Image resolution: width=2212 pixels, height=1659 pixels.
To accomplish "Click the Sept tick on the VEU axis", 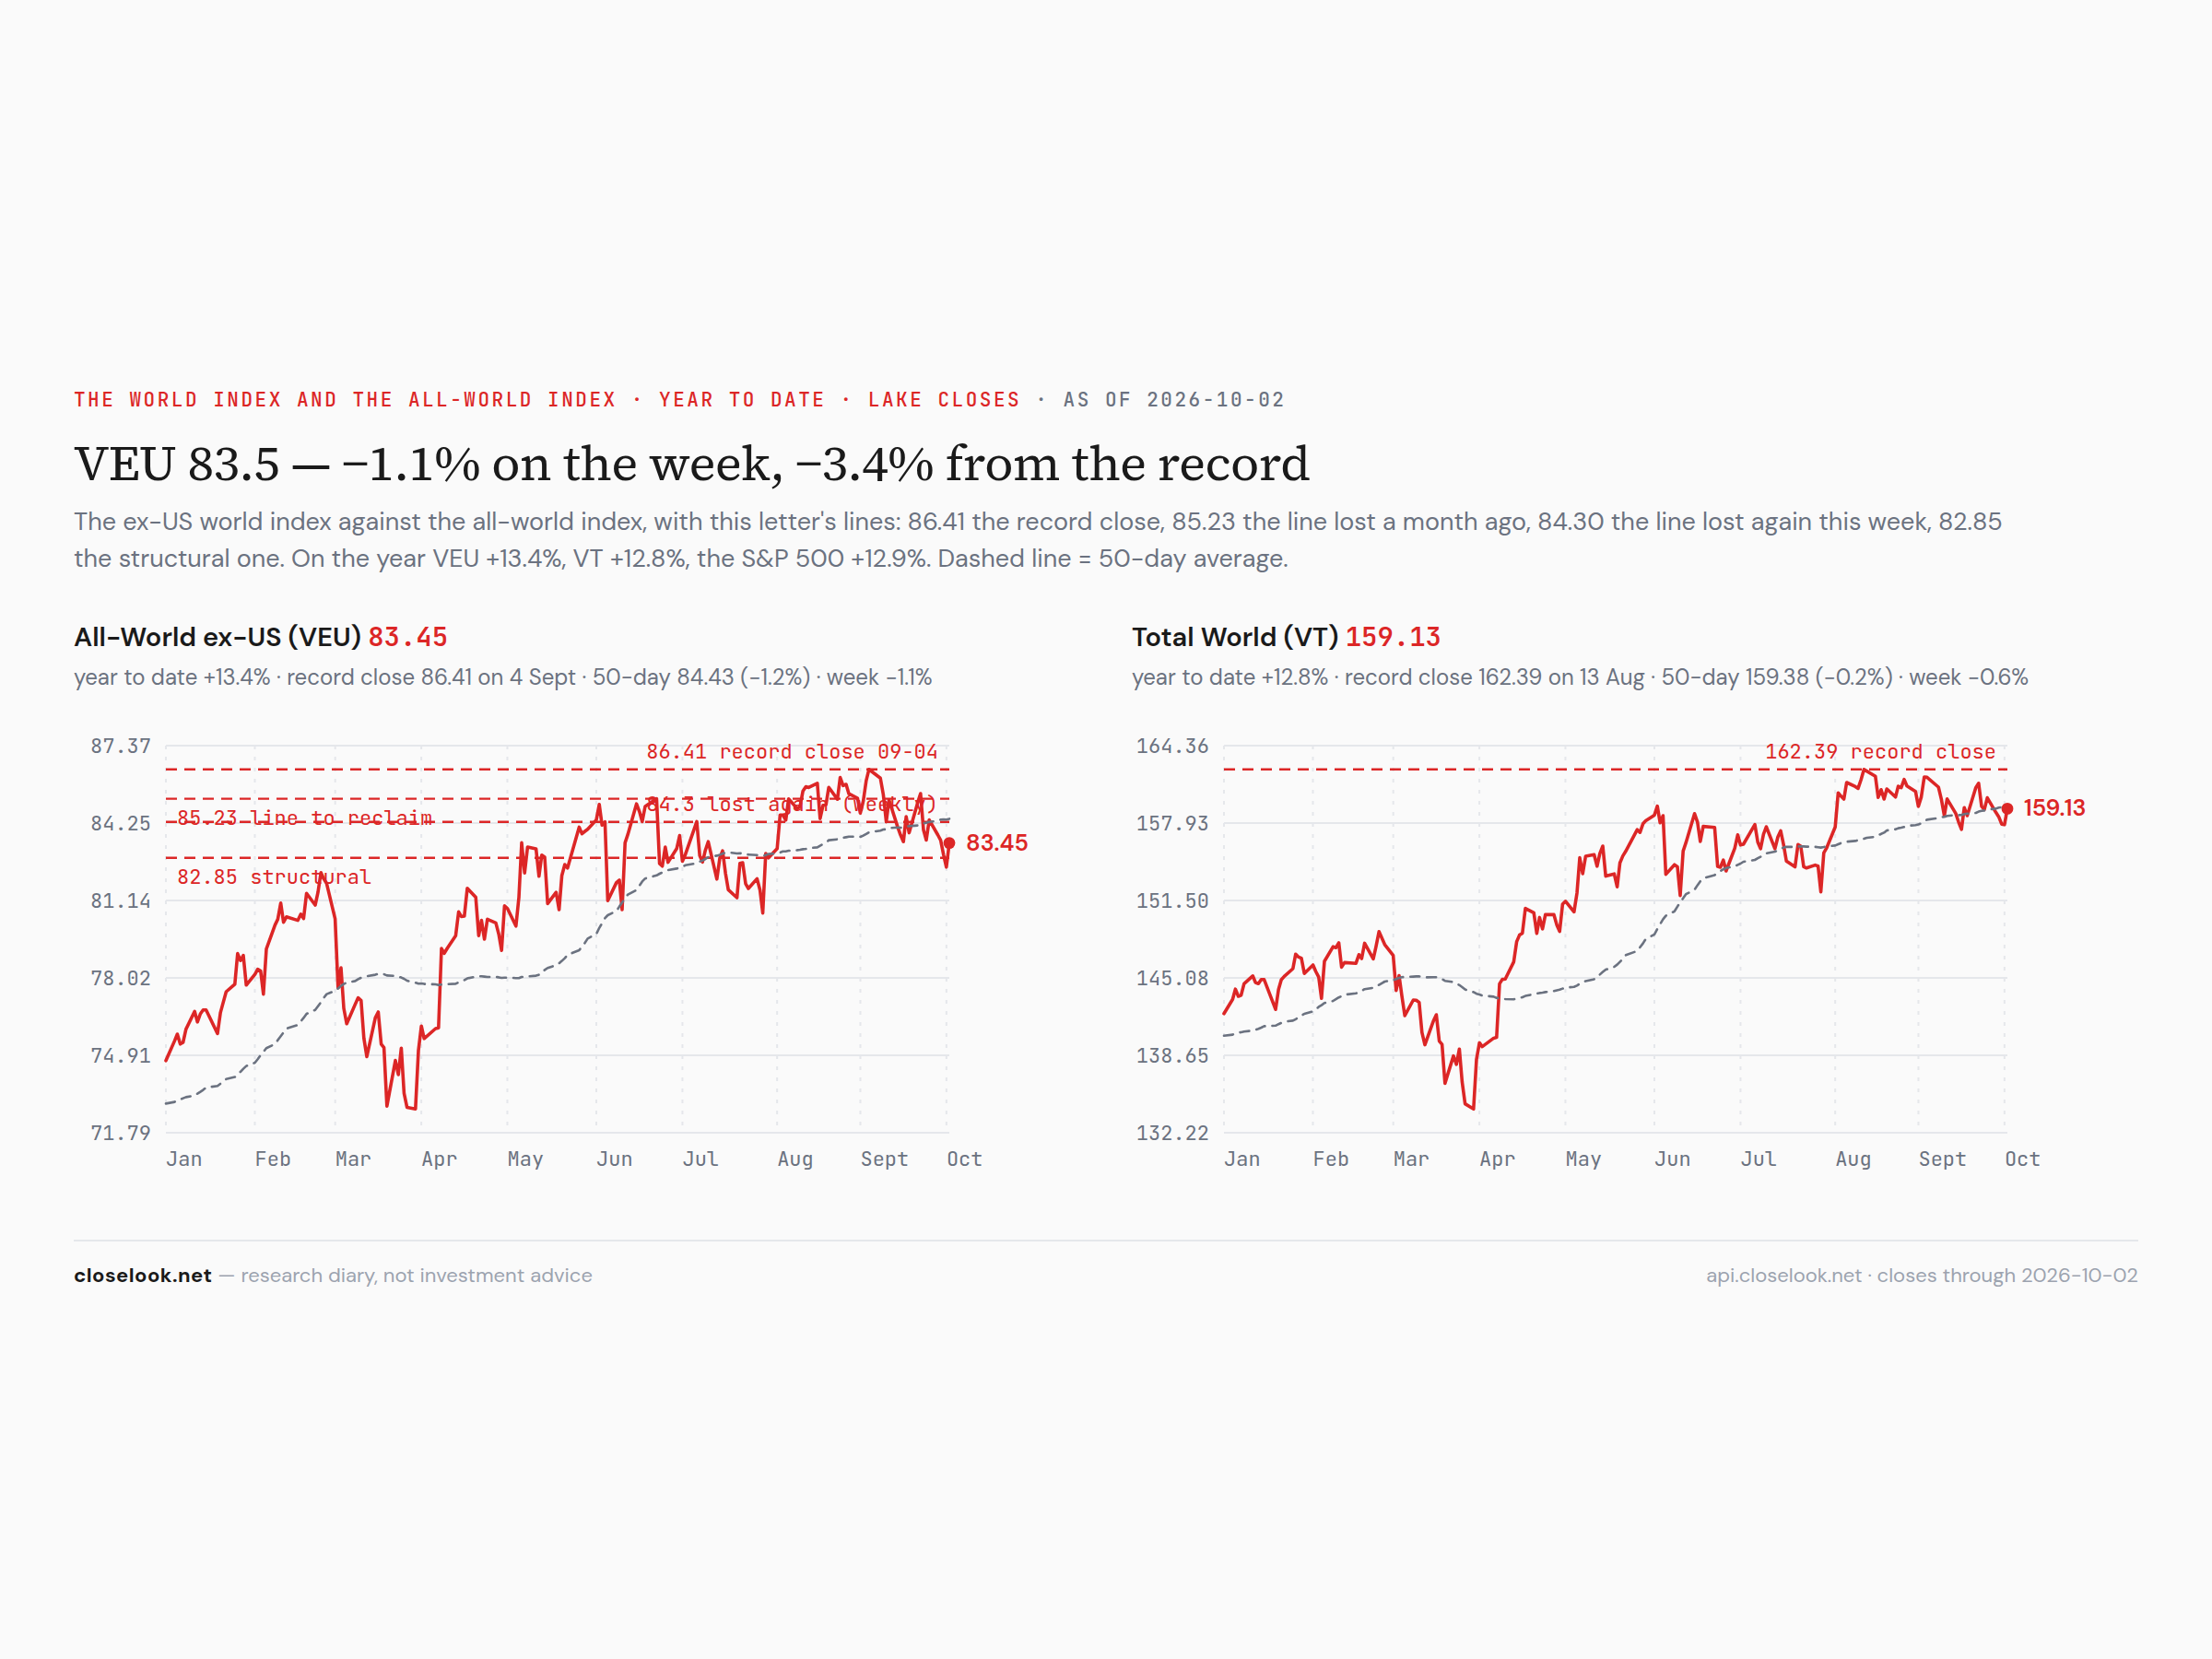I will [884, 1159].
